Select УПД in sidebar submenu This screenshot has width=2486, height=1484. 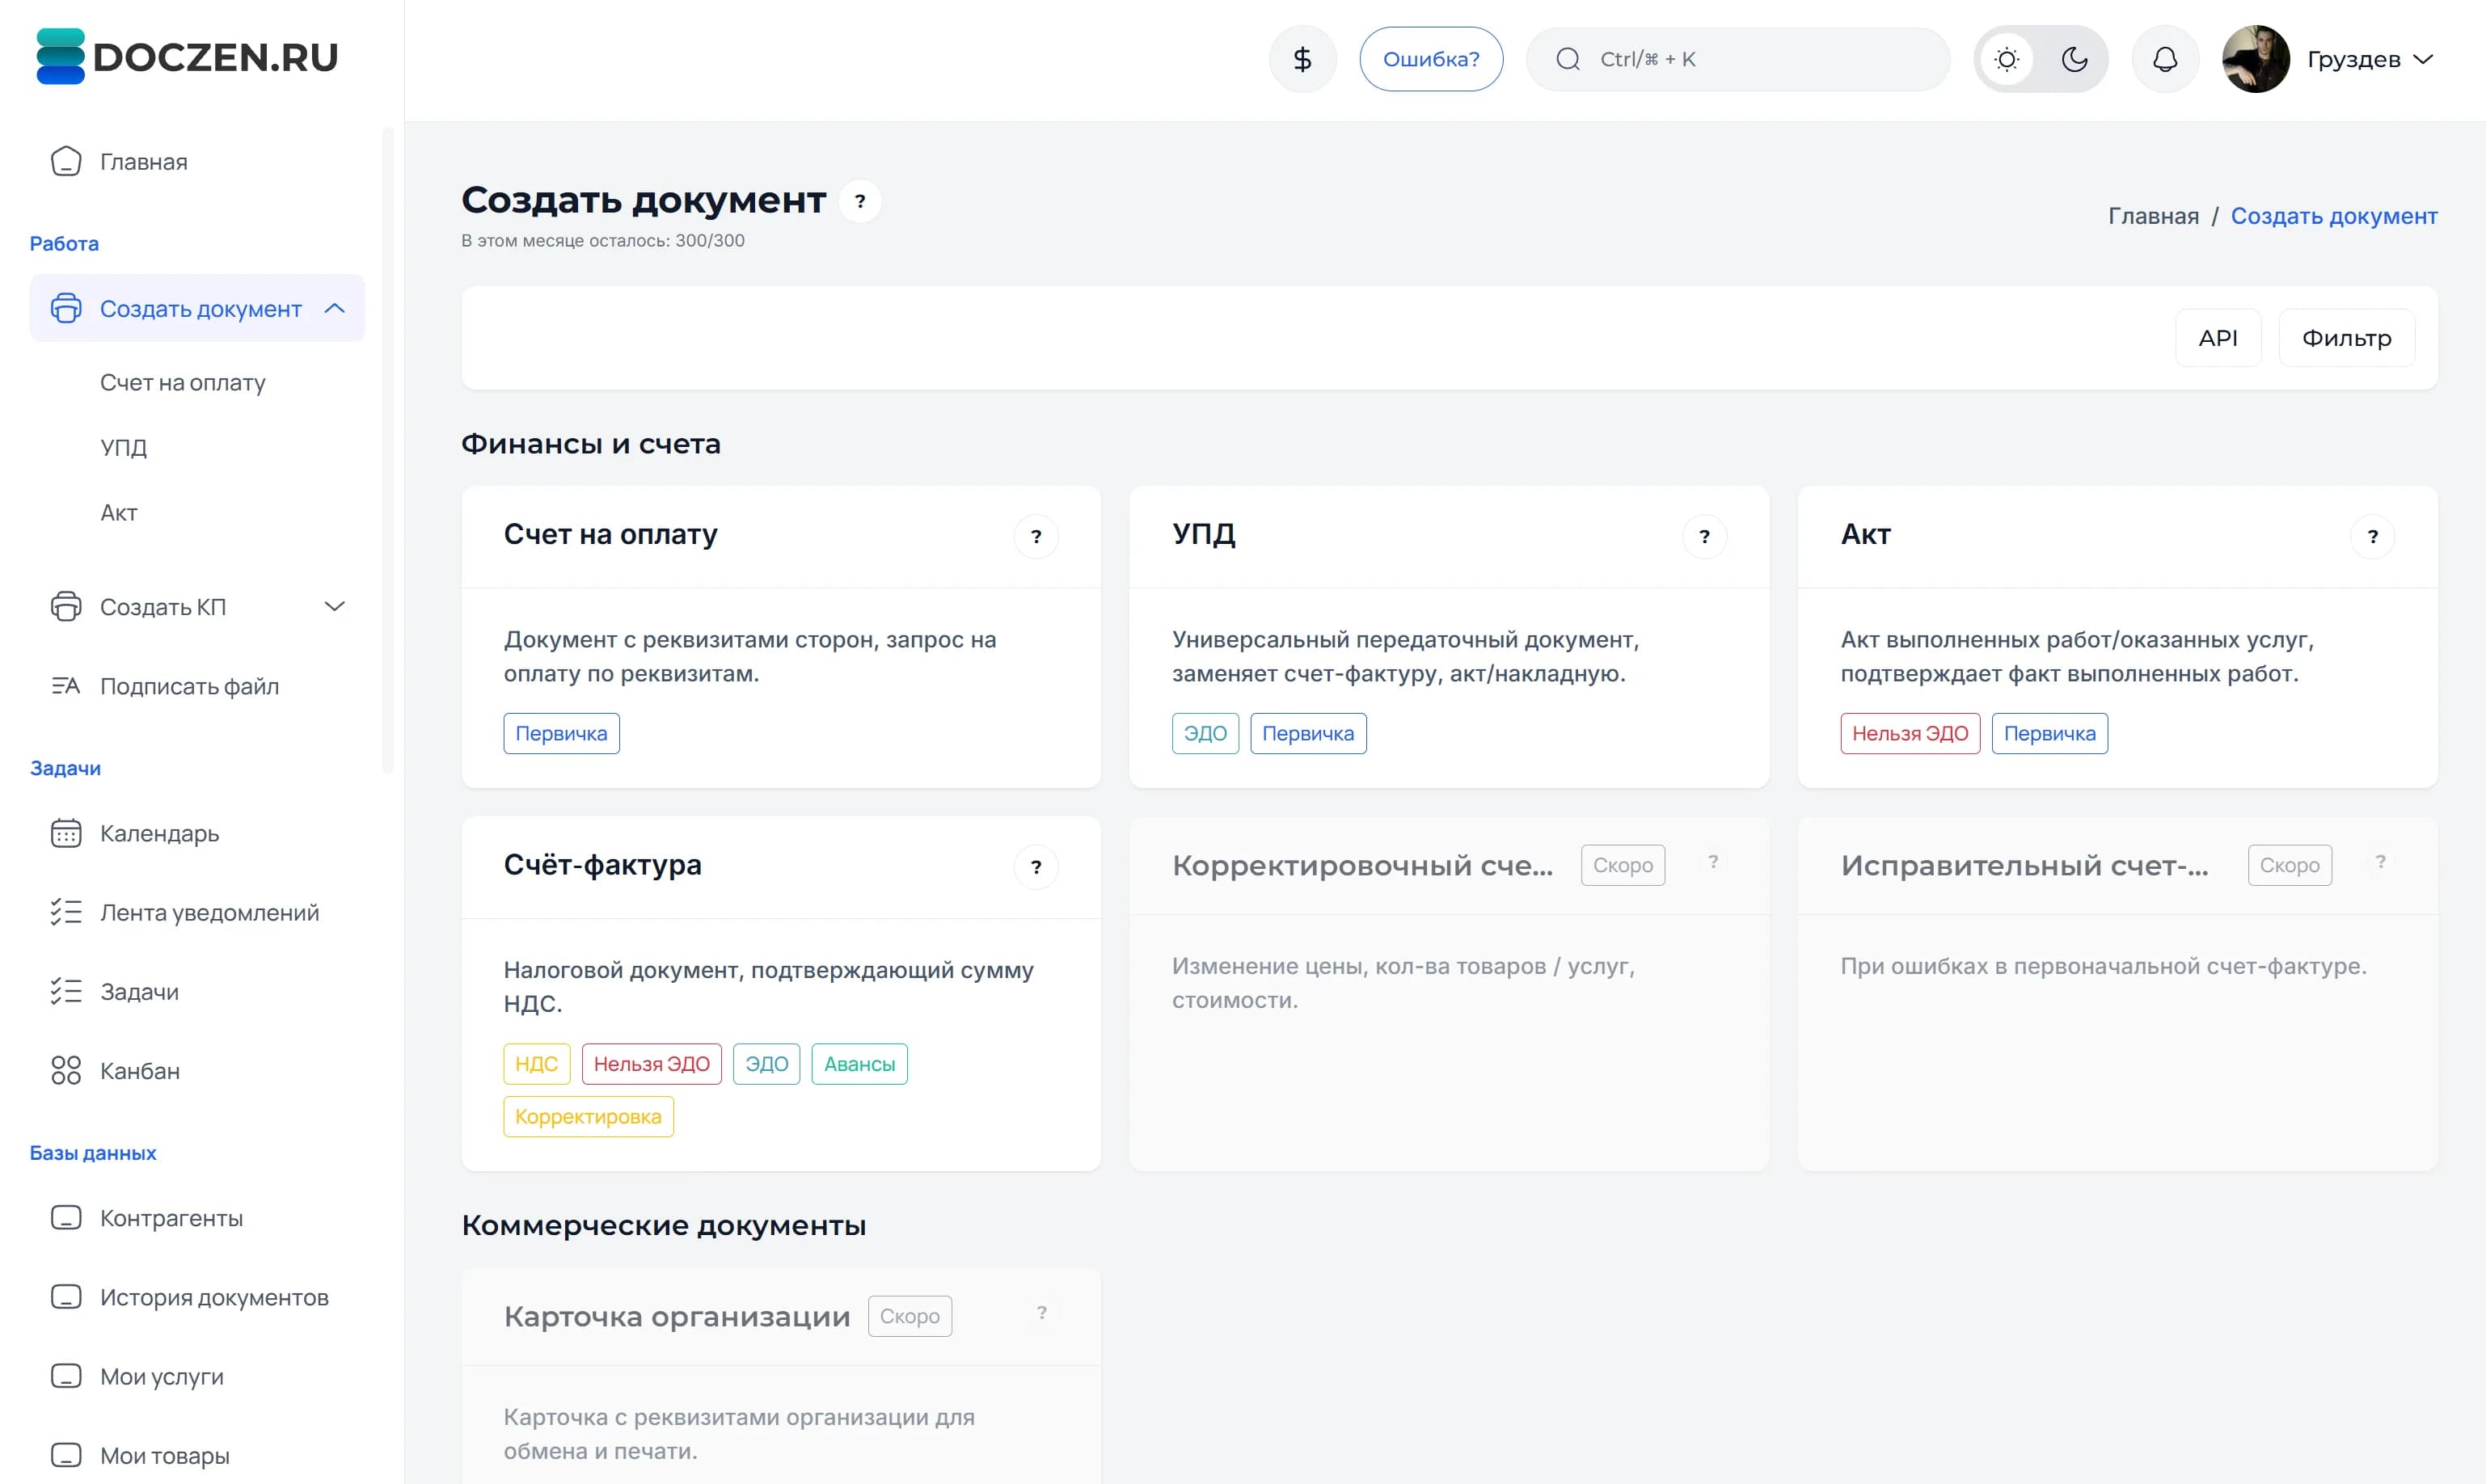(x=124, y=447)
